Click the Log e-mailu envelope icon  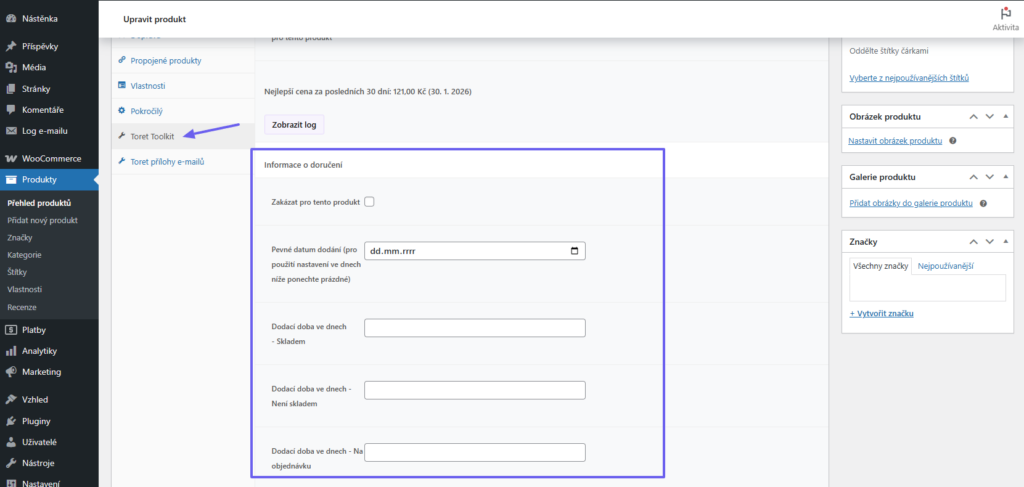tap(10, 131)
